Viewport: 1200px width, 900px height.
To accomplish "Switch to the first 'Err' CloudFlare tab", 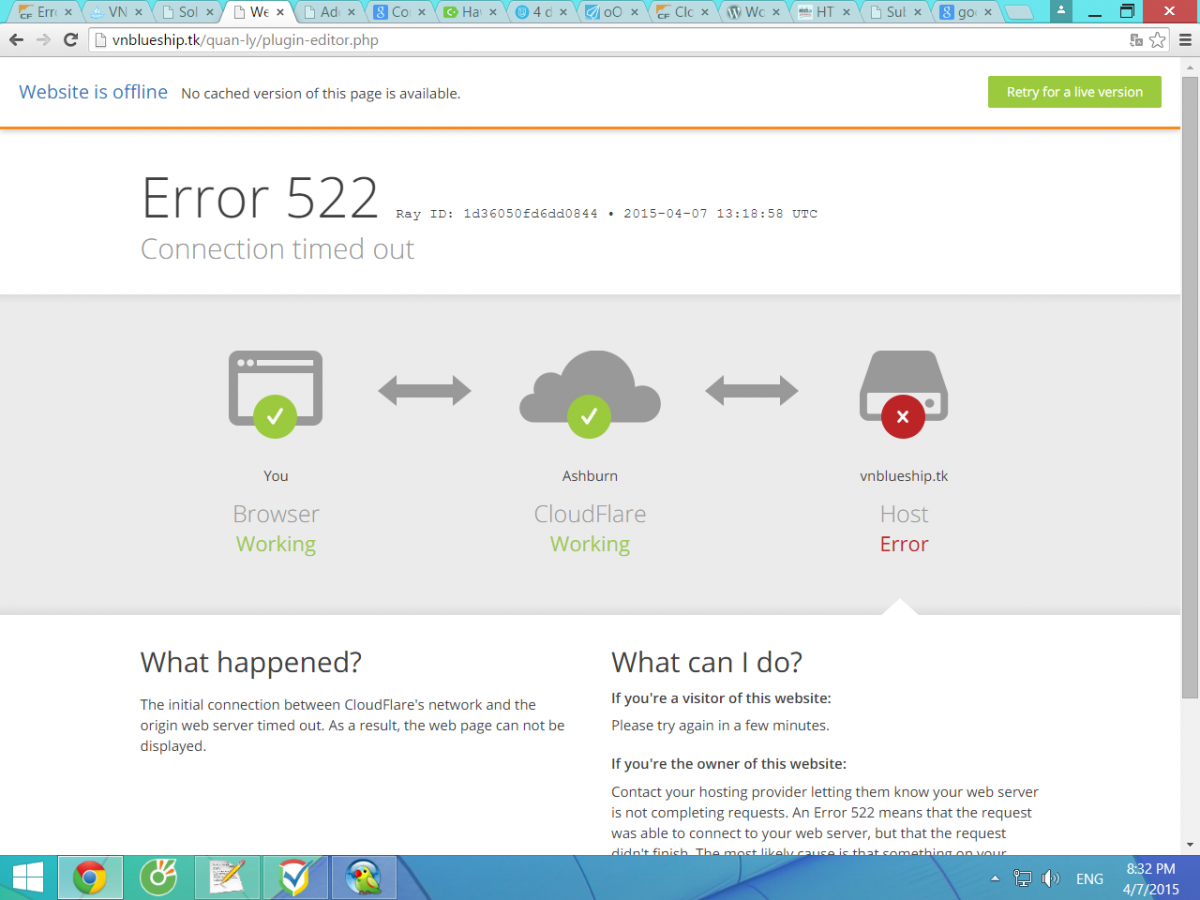I will coord(40,13).
